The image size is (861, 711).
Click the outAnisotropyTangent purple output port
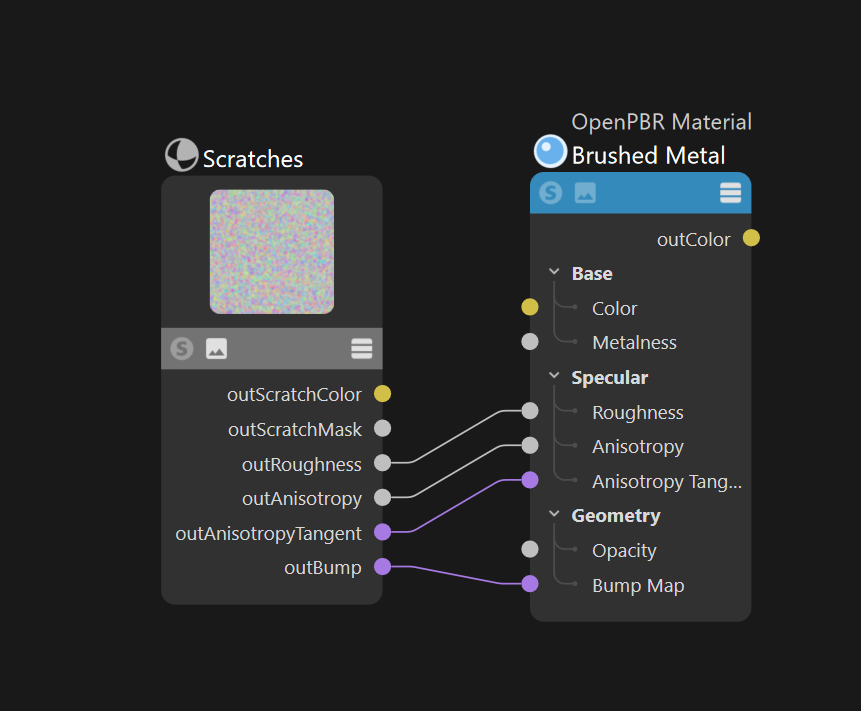coord(382,532)
